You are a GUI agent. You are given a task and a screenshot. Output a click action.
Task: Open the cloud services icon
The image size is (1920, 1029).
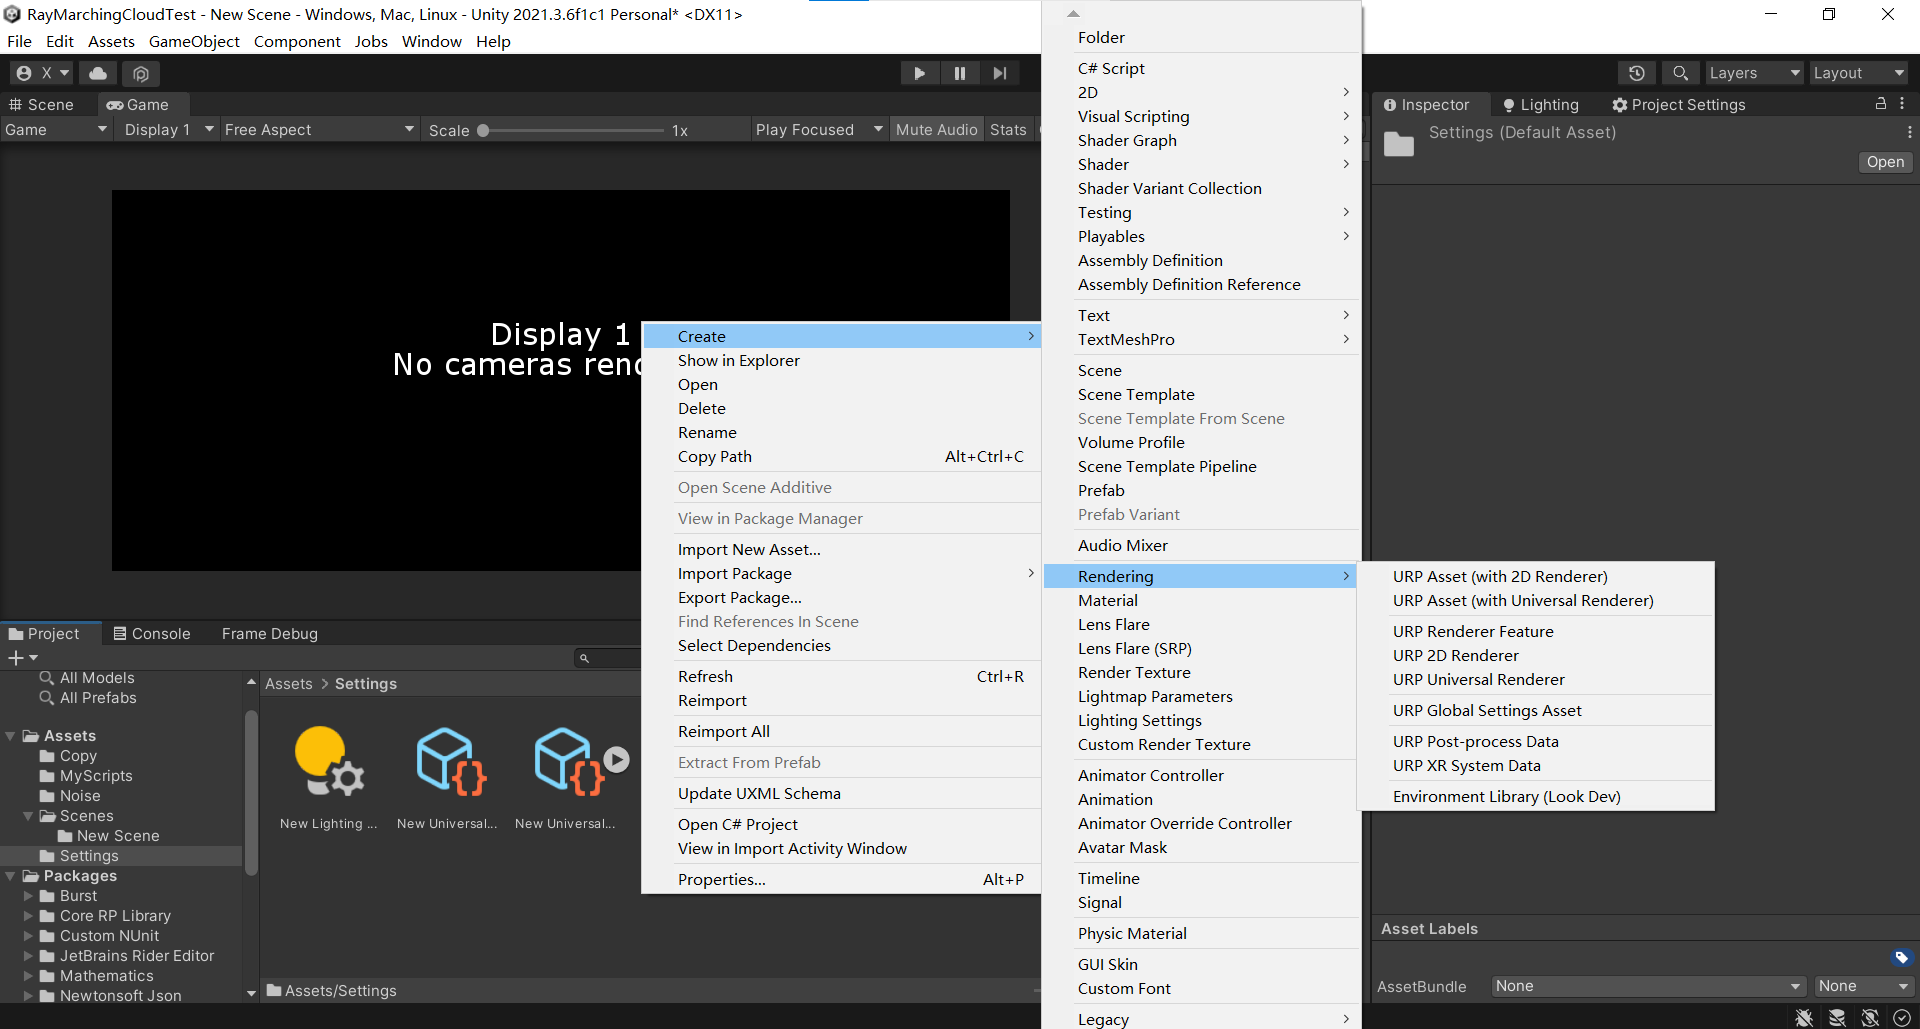[x=98, y=73]
